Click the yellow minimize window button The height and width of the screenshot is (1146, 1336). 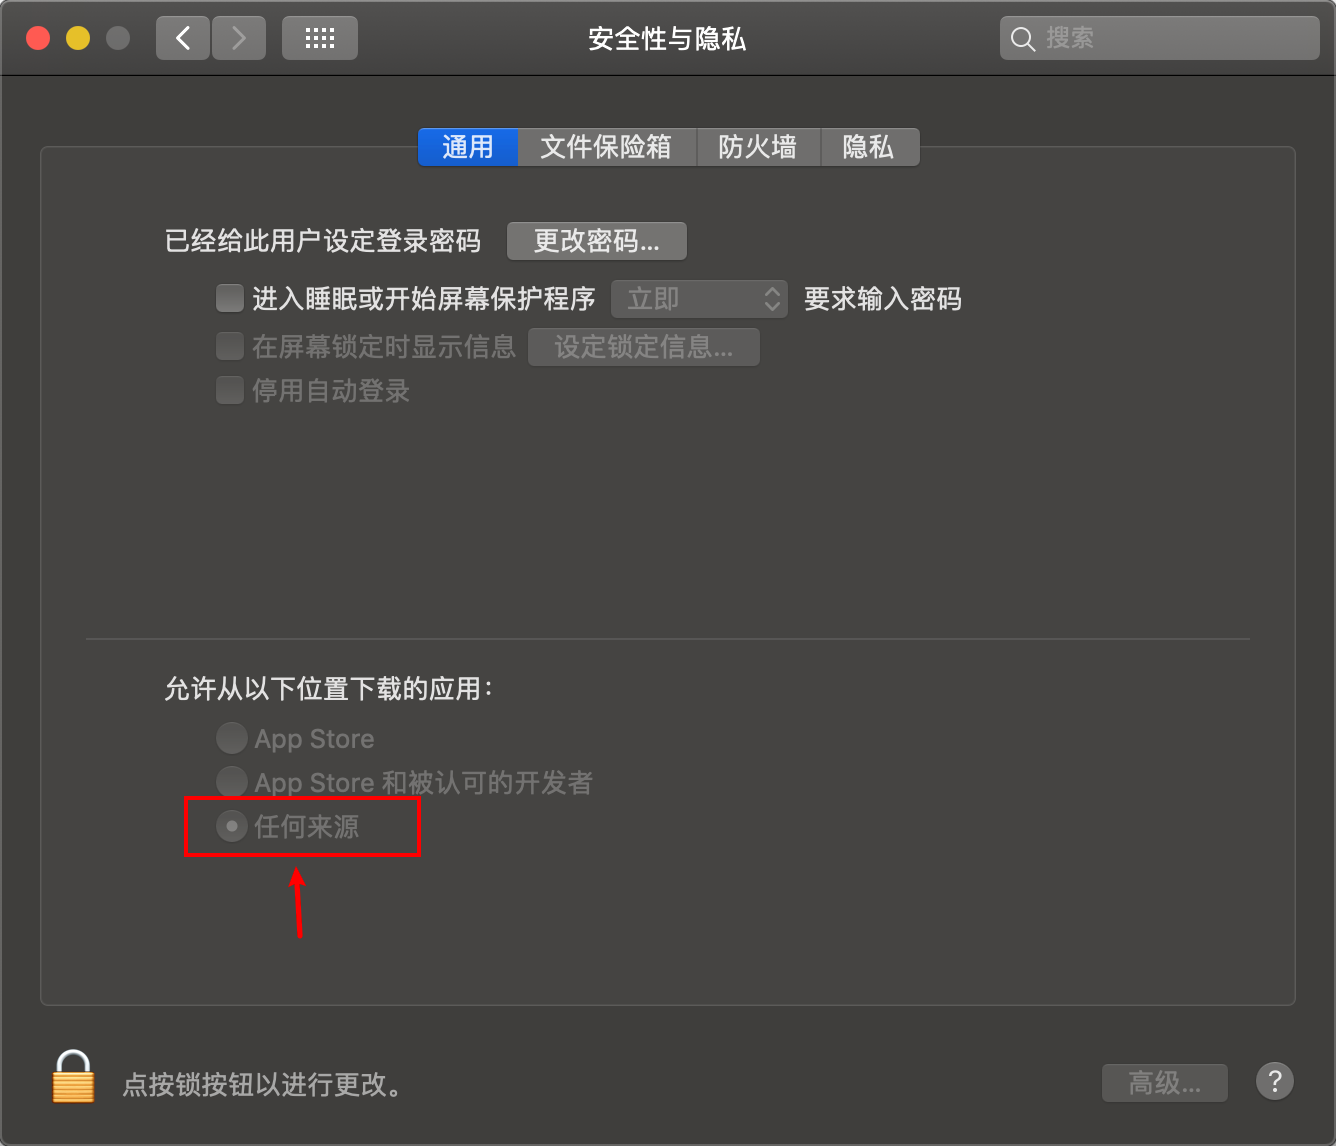(78, 38)
